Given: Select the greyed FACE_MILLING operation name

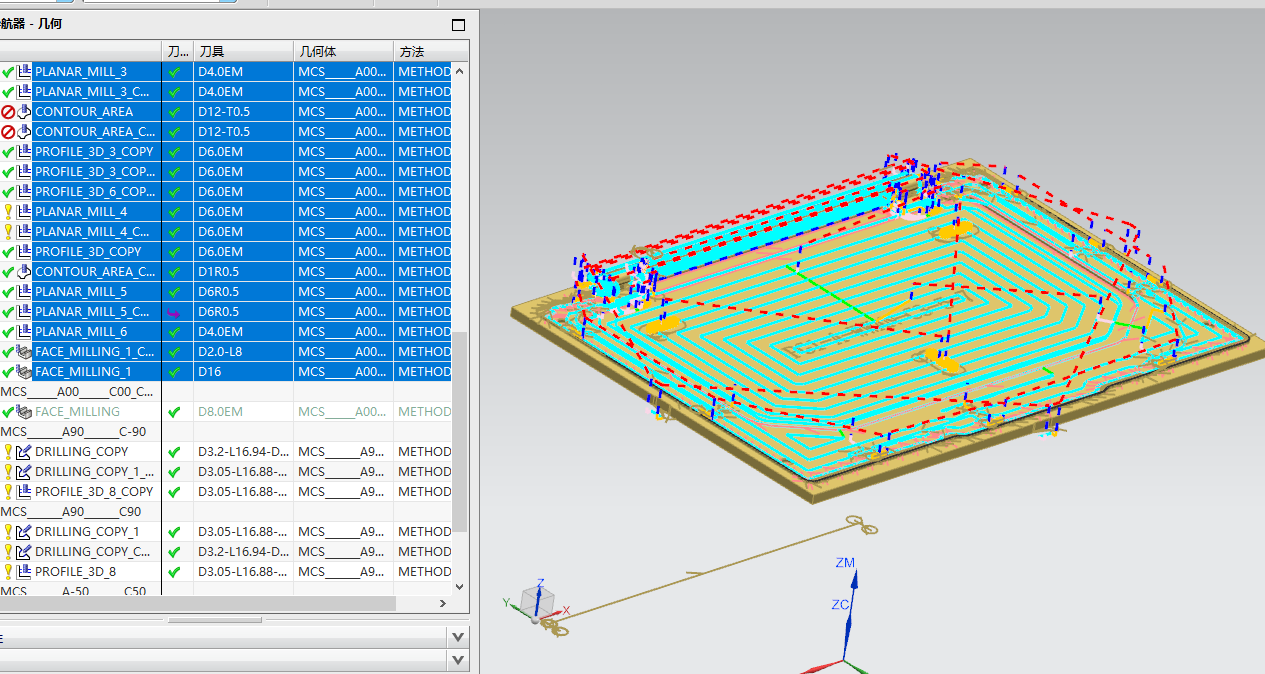Looking at the screenshot, I should pyautogui.click(x=77, y=412).
